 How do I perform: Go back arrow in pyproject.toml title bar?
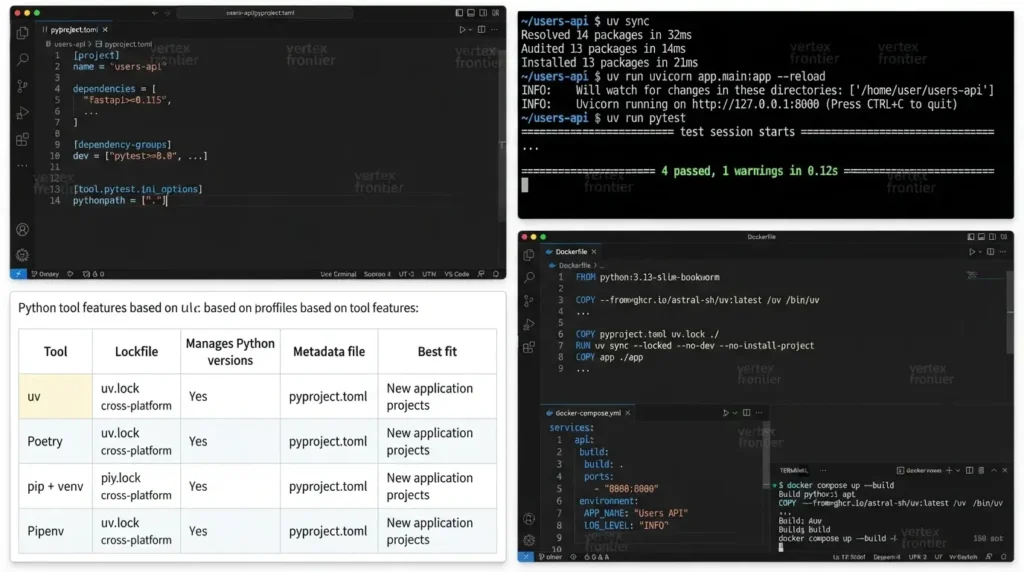click(x=155, y=13)
